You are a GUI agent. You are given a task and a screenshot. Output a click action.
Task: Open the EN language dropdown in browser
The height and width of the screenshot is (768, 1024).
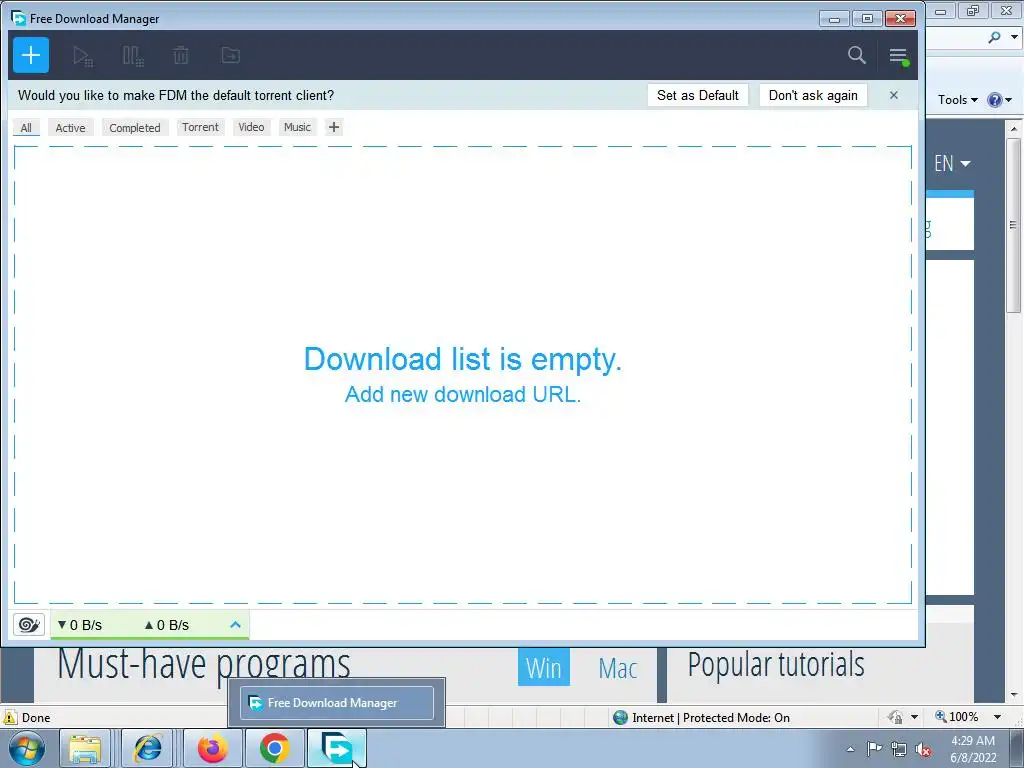coord(952,163)
